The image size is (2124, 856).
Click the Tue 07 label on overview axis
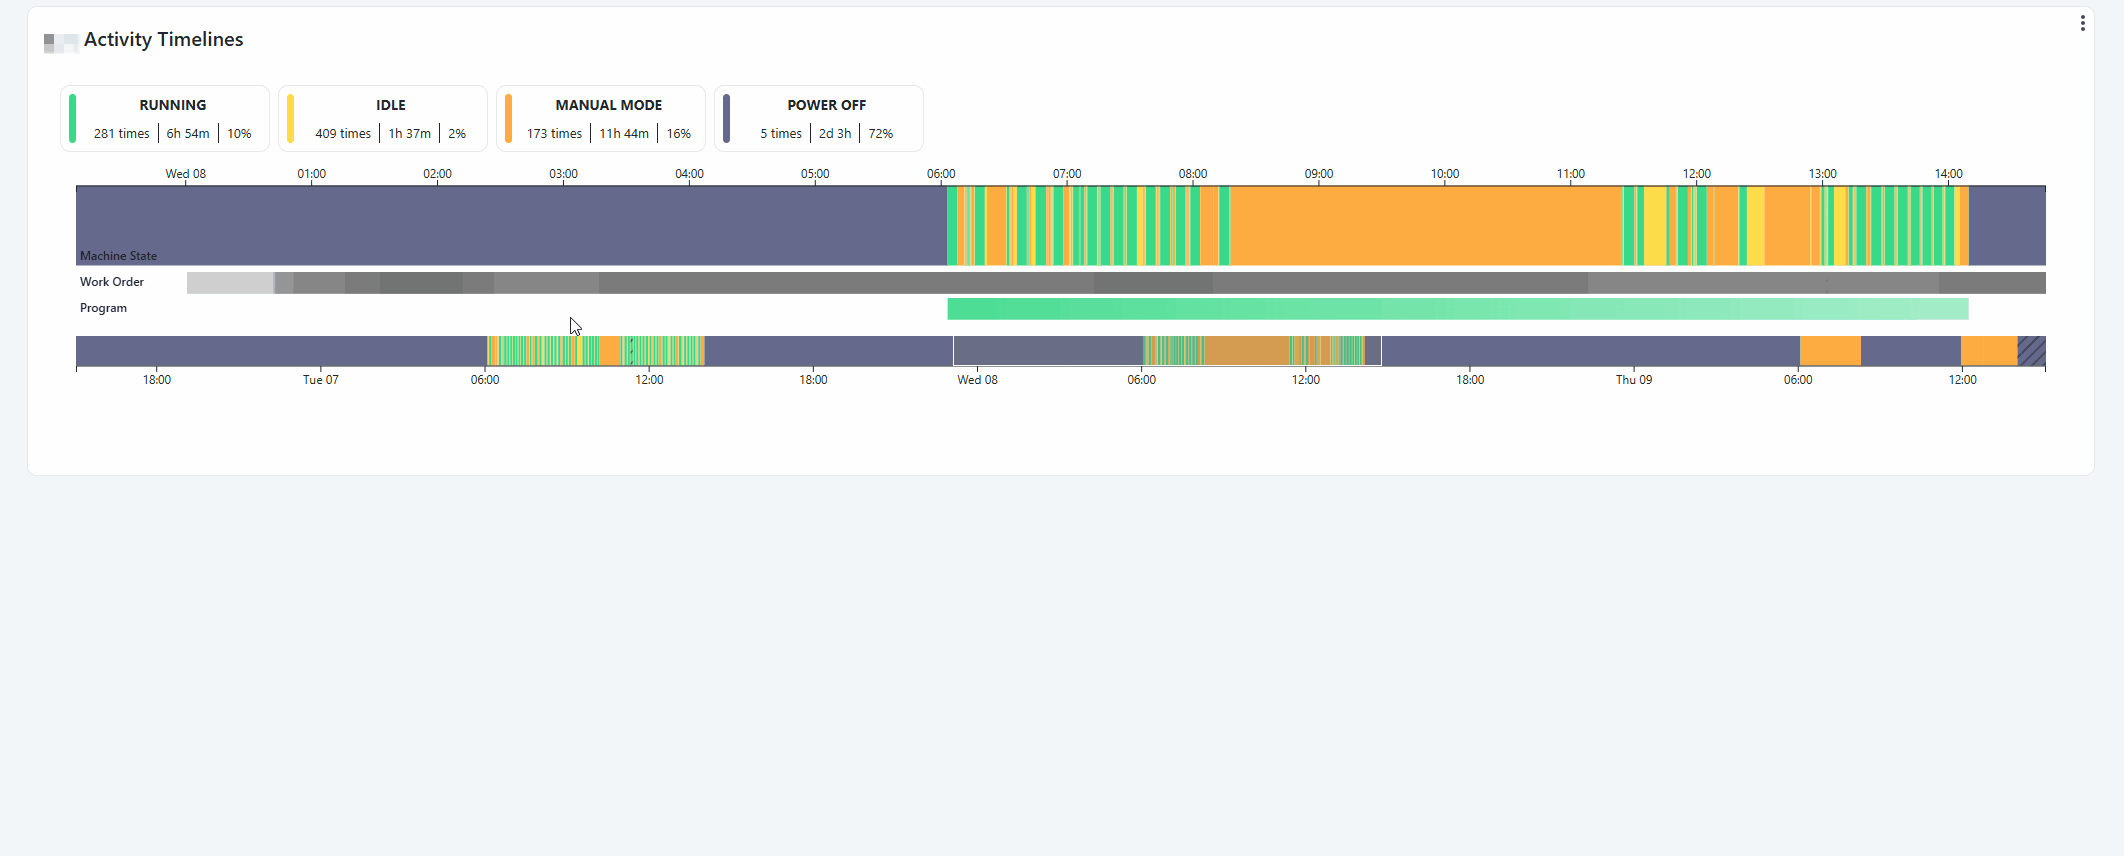click(320, 380)
